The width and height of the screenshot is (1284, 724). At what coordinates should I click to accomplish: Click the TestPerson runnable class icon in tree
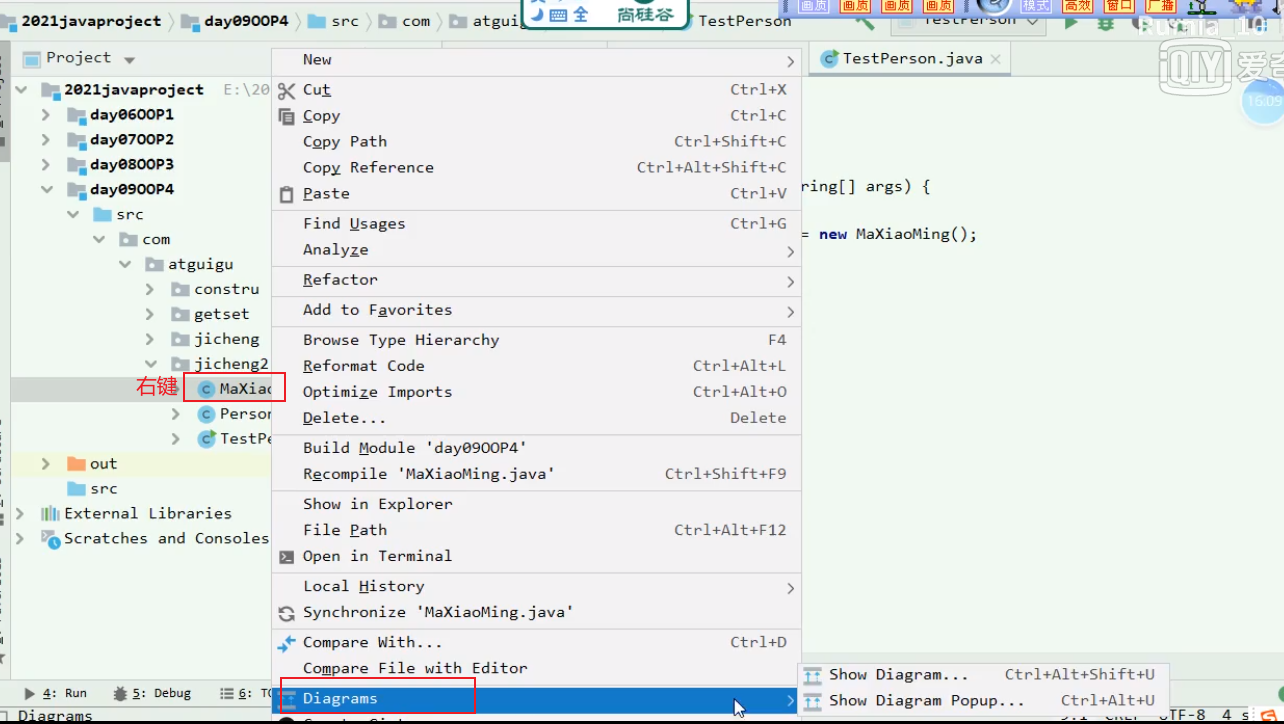point(206,439)
